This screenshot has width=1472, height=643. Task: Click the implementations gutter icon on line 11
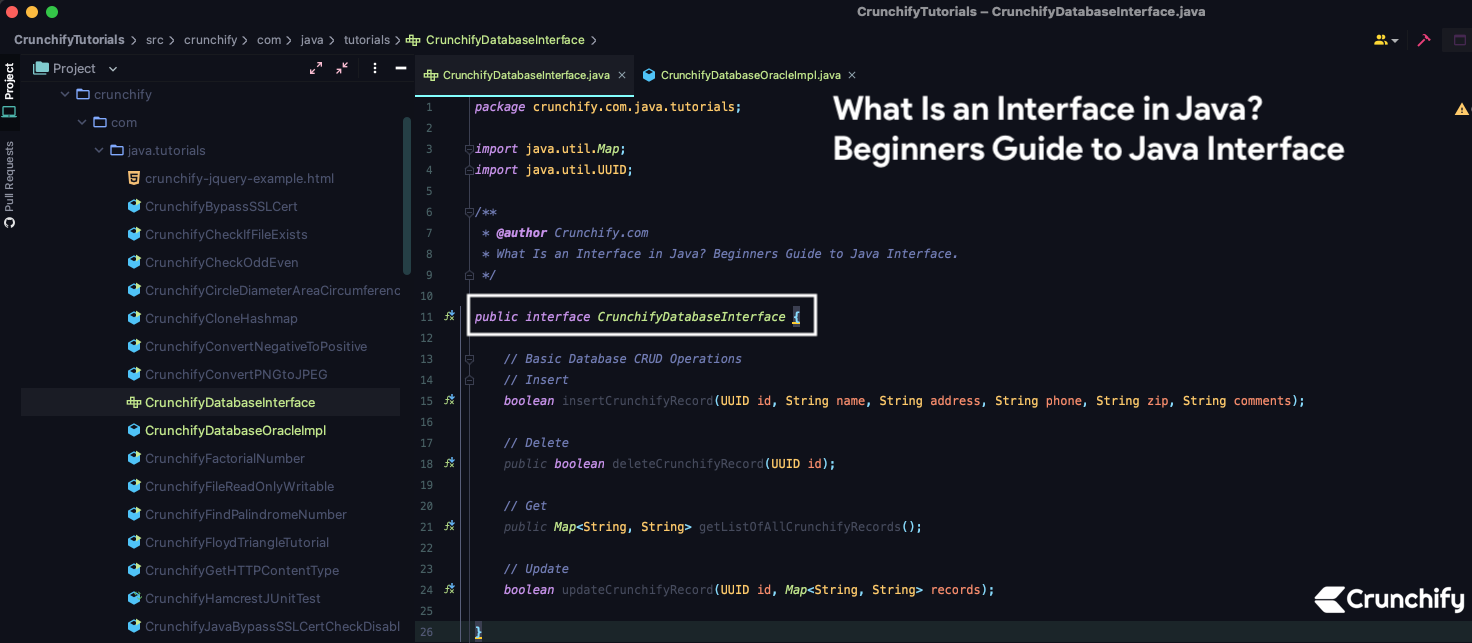[x=450, y=316]
